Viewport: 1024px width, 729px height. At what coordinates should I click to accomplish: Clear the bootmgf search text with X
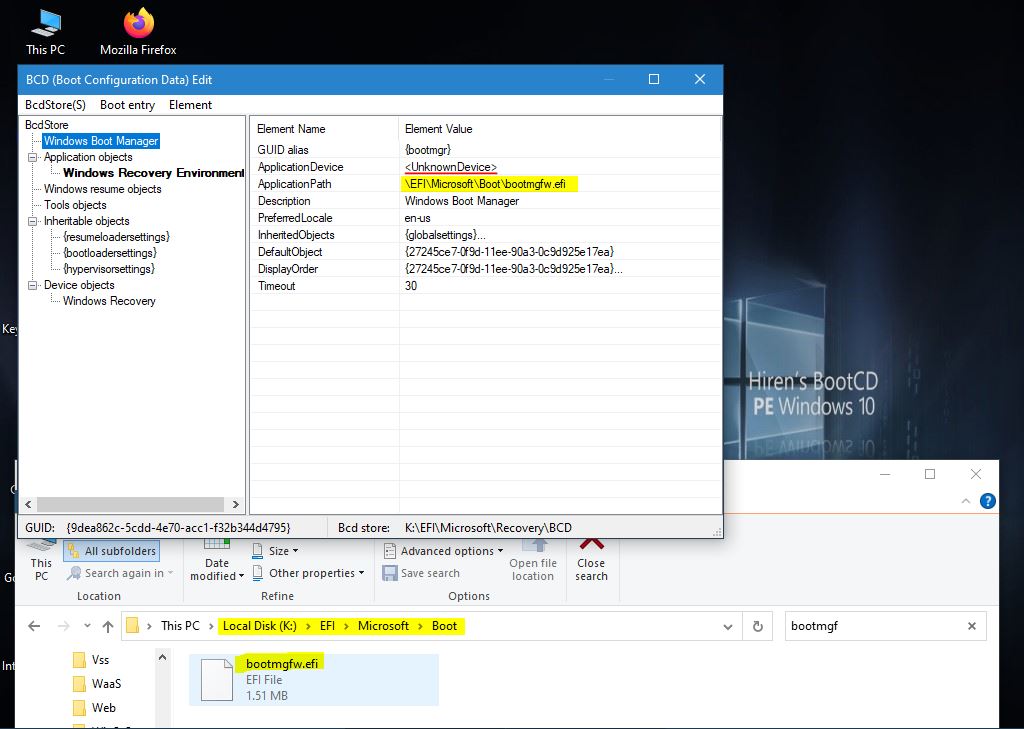pos(971,626)
